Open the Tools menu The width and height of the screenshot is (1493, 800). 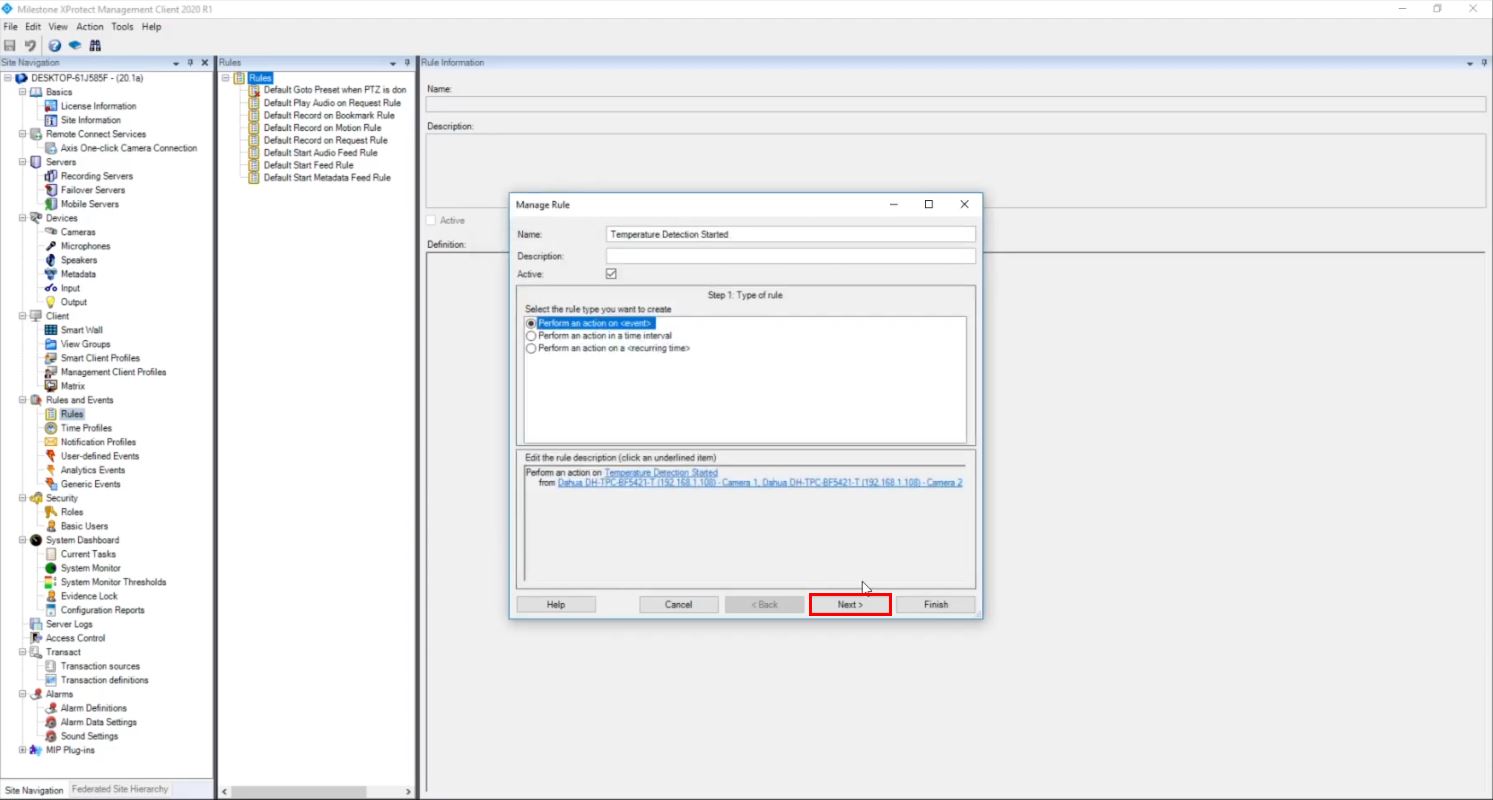point(122,26)
